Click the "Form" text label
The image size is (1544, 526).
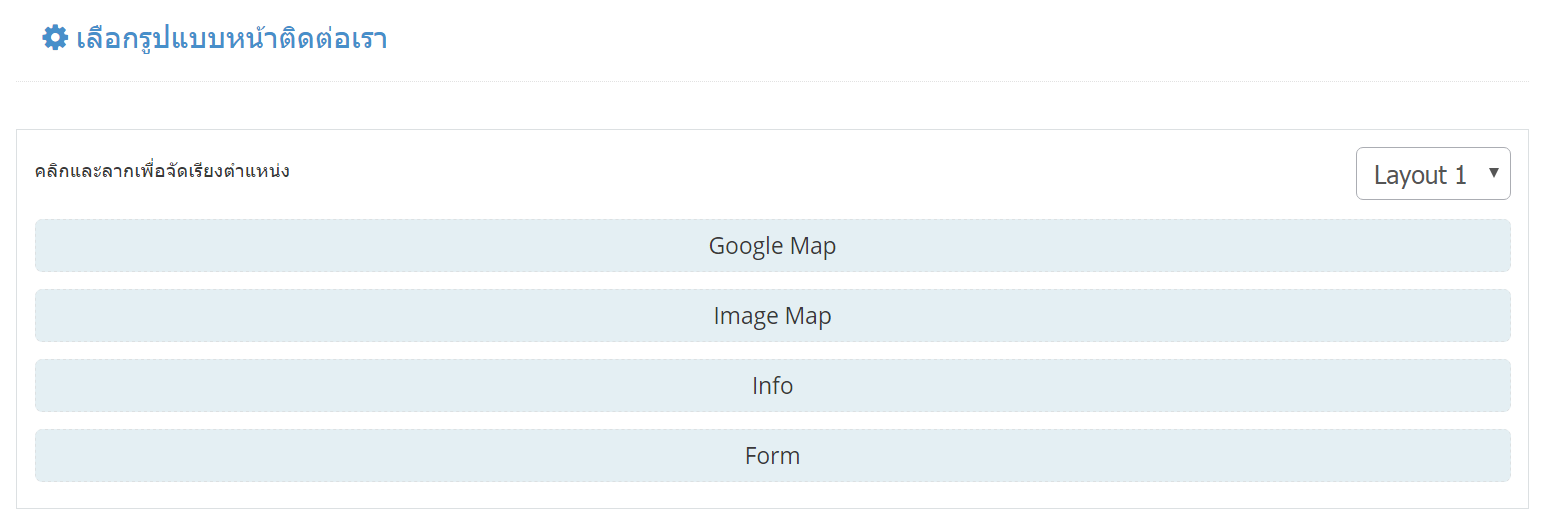click(x=772, y=456)
